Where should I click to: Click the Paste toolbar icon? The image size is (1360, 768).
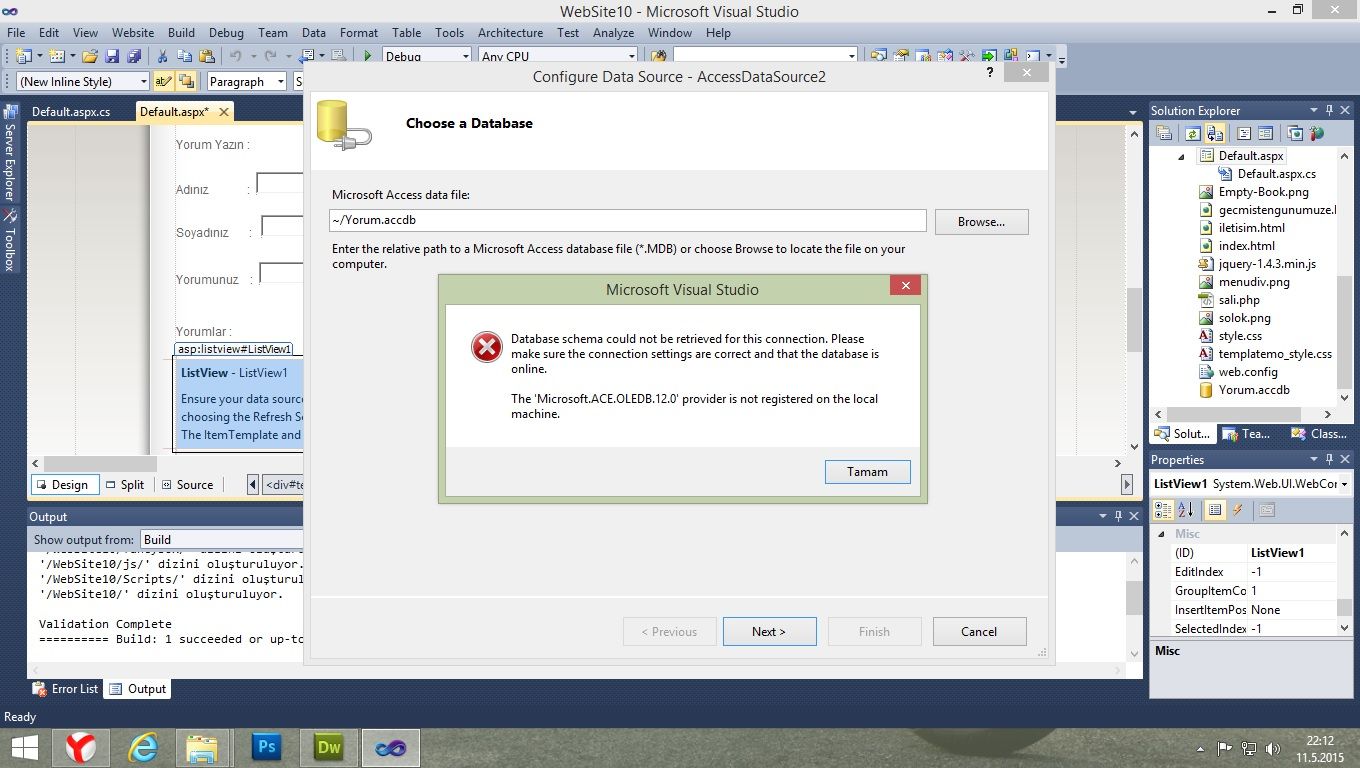tap(207, 56)
